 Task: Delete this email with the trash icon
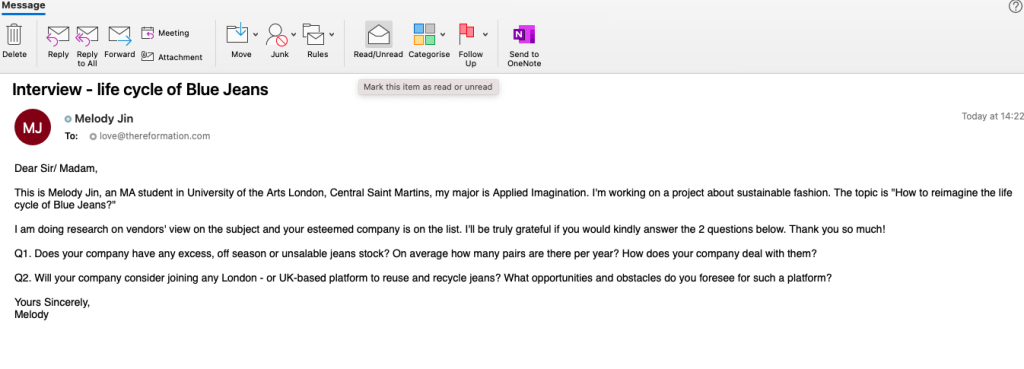14,40
